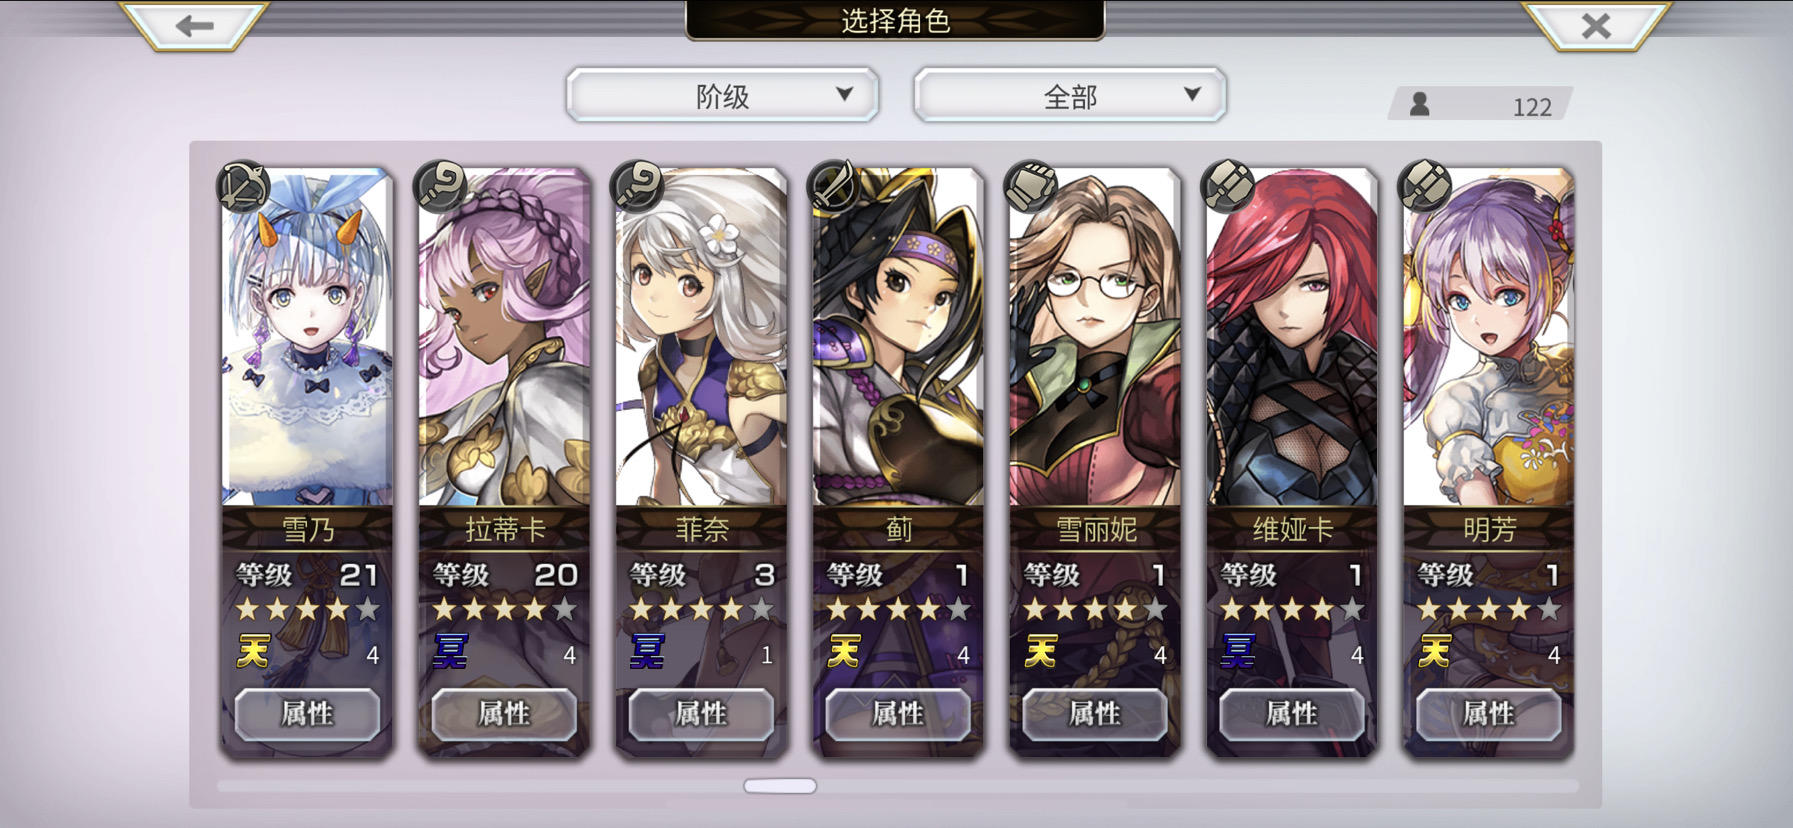Open 属性 for 雪乃
1793x828 pixels.
click(x=307, y=714)
